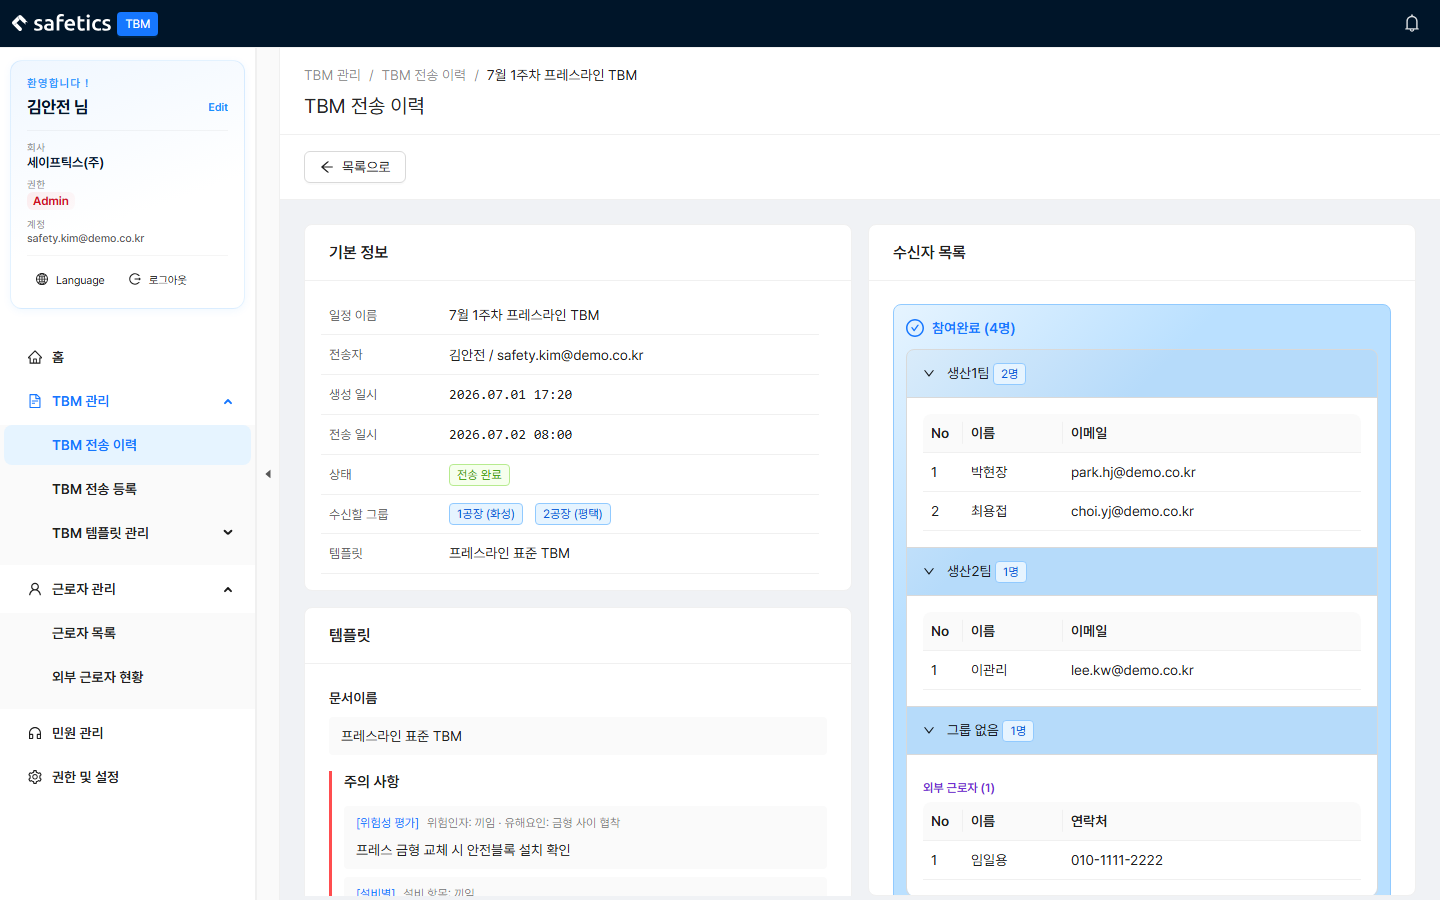Open the notification bell icon
Viewport: 1440px width, 900px height.
click(1412, 23)
